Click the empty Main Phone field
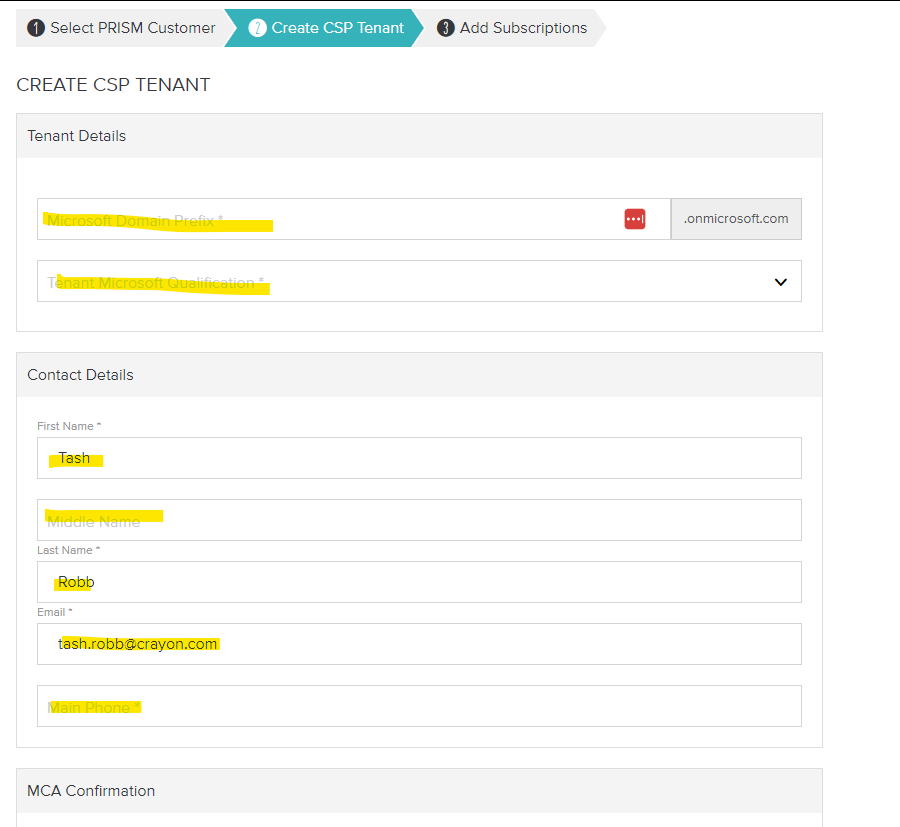The height and width of the screenshot is (827, 900). coord(420,706)
